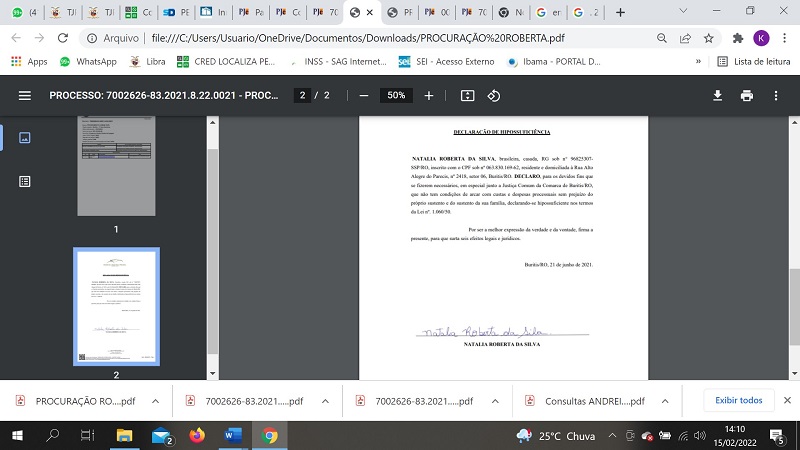Show page thumbnails view in sidebar

coord(25,137)
